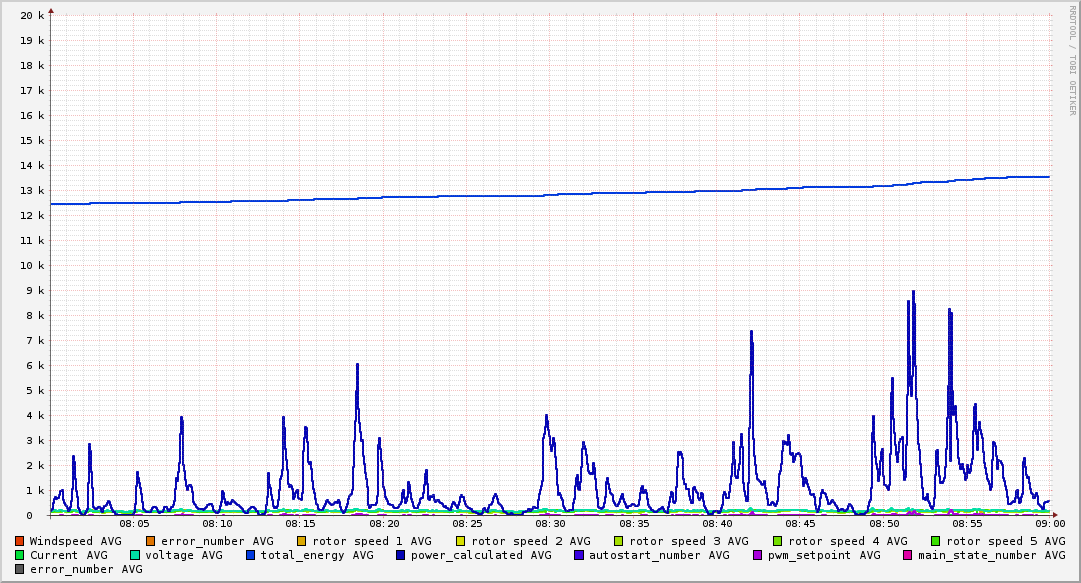Click the yellow rotor speed 2 AVG swatch
Viewport: 1081px width, 583px height.
461,541
